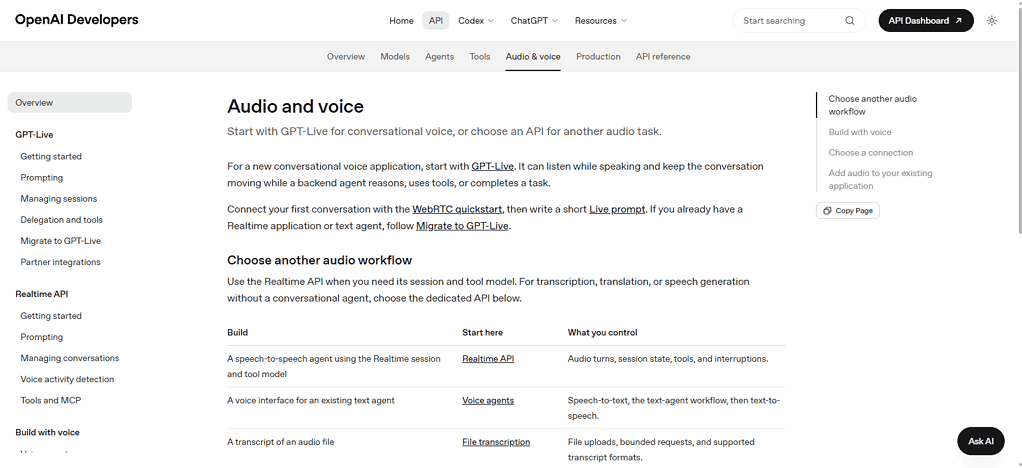Open Managing conversations sidebar item
The width and height of the screenshot is (1022, 468).
click(70, 358)
